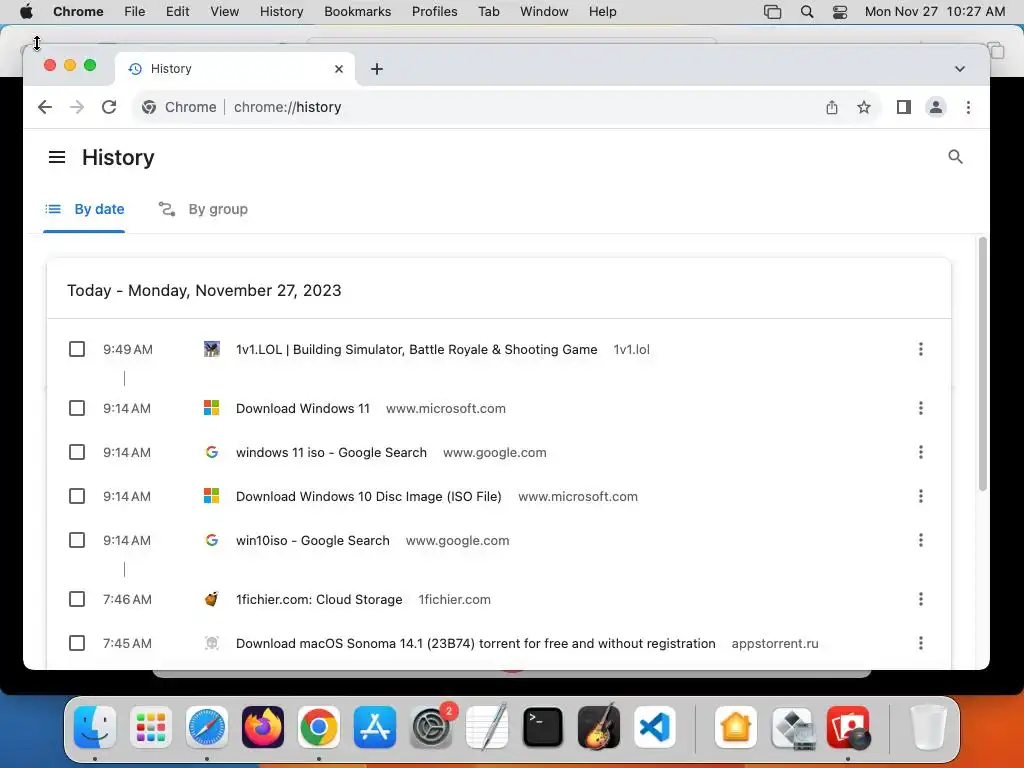The height and width of the screenshot is (768, 1024).
Task: Open the 1fichier.com: Cloud Storage link
Action: [x=319, y=600]
